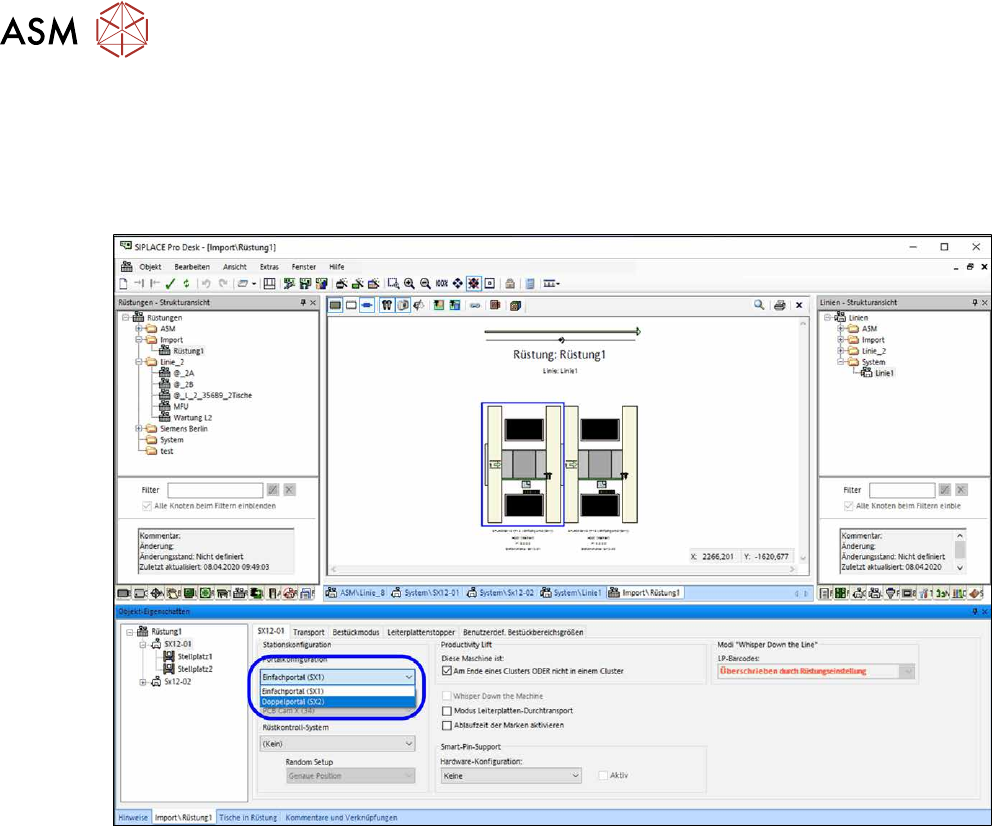The height and width of the screenshot is (826, 992).
Task: Open the LP-Barcodes dropdown
Action: (817, 671)
